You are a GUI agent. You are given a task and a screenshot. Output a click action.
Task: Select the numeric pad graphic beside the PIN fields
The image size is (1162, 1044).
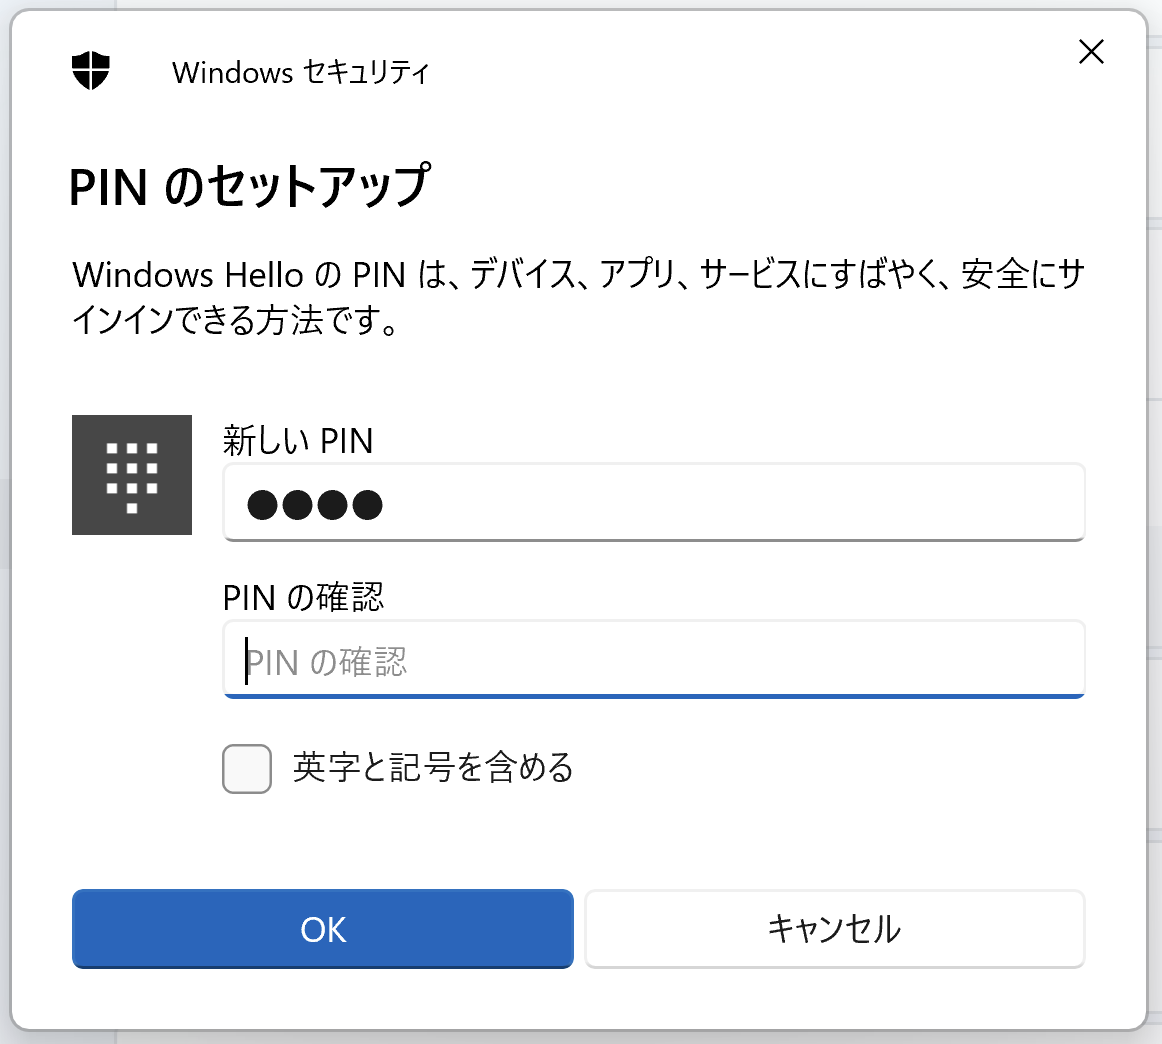131,475
